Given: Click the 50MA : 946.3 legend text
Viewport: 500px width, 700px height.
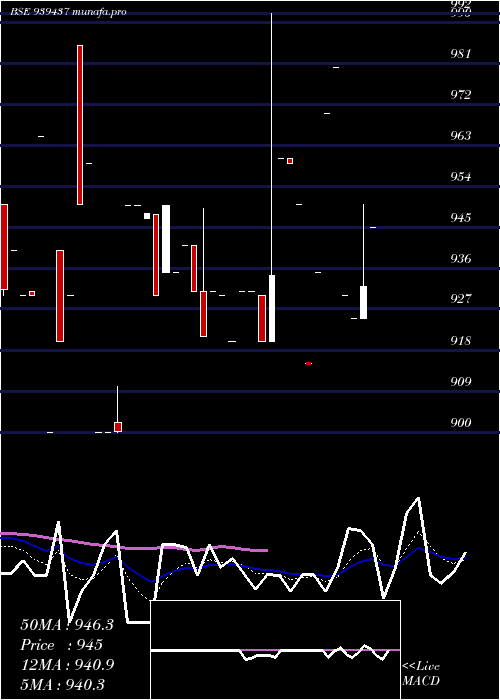Looking at the screenshot, I should [67, 625].
